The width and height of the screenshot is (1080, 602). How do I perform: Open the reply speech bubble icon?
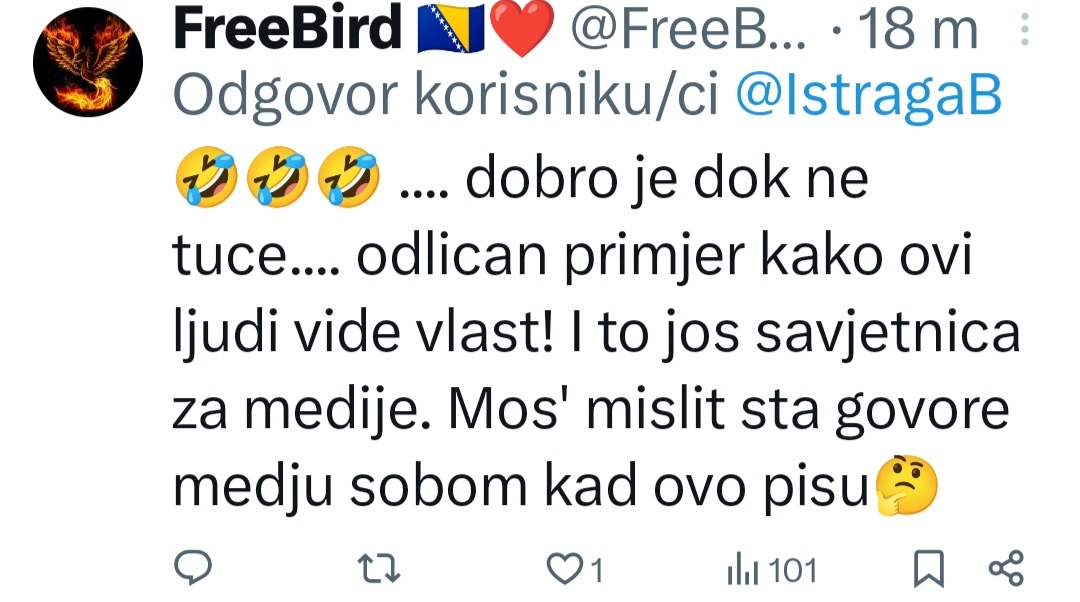[x=193, y=568]
